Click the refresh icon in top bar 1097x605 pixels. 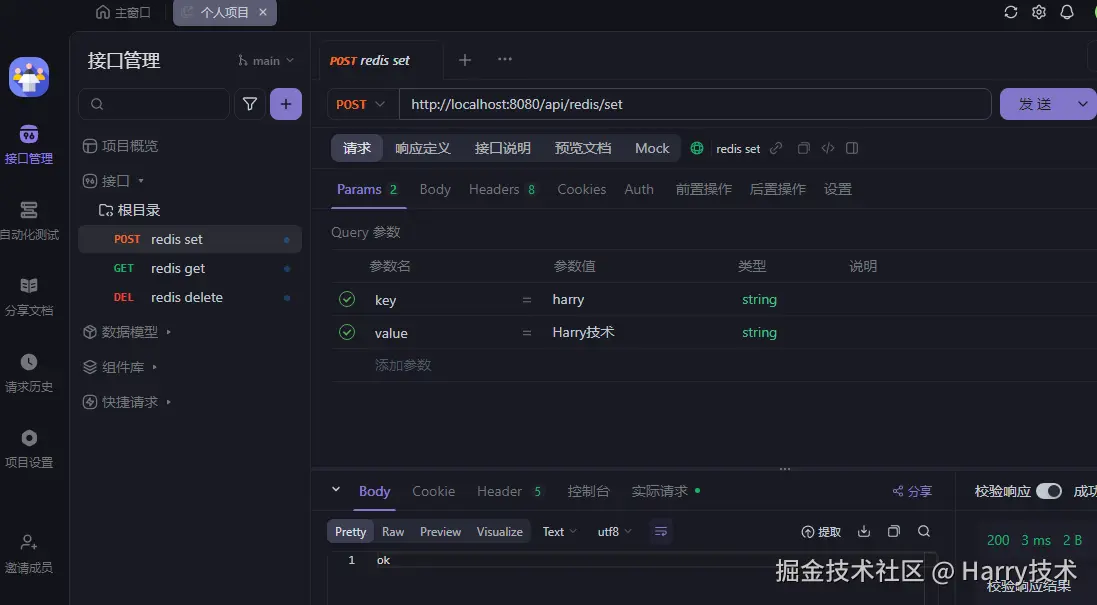pyautogui.click(x=1010, y=12)
